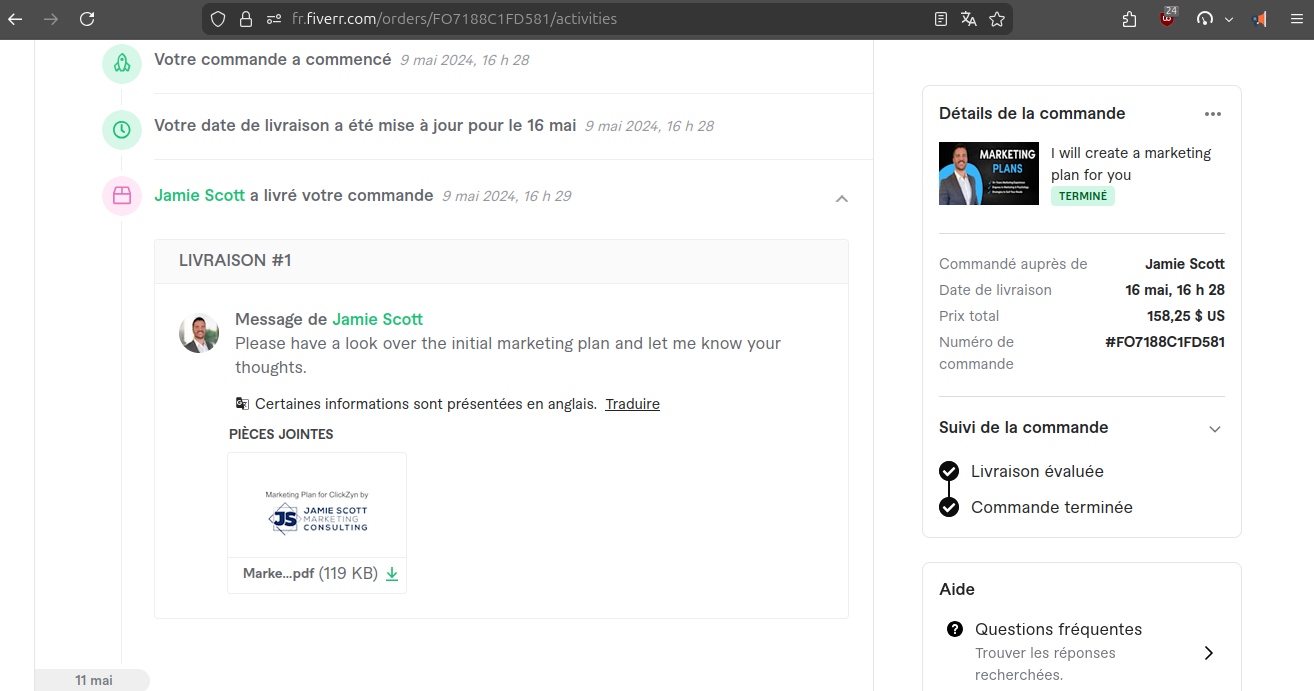Collapse the Jamie Scott delivery entry
1314x691 pixels.
pos(841,198)
